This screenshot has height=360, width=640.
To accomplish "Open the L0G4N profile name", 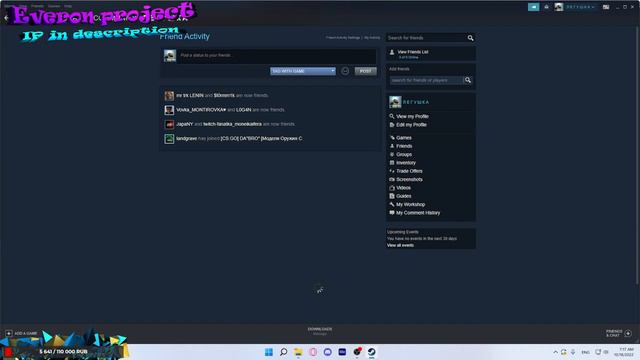I will coord(243,110).
